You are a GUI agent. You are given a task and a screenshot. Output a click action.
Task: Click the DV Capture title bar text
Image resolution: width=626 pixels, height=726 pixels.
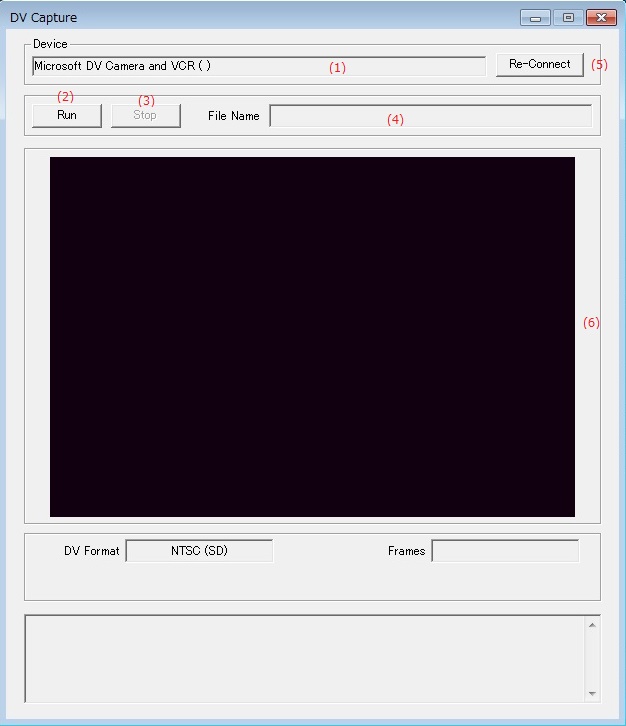[44, 18]
